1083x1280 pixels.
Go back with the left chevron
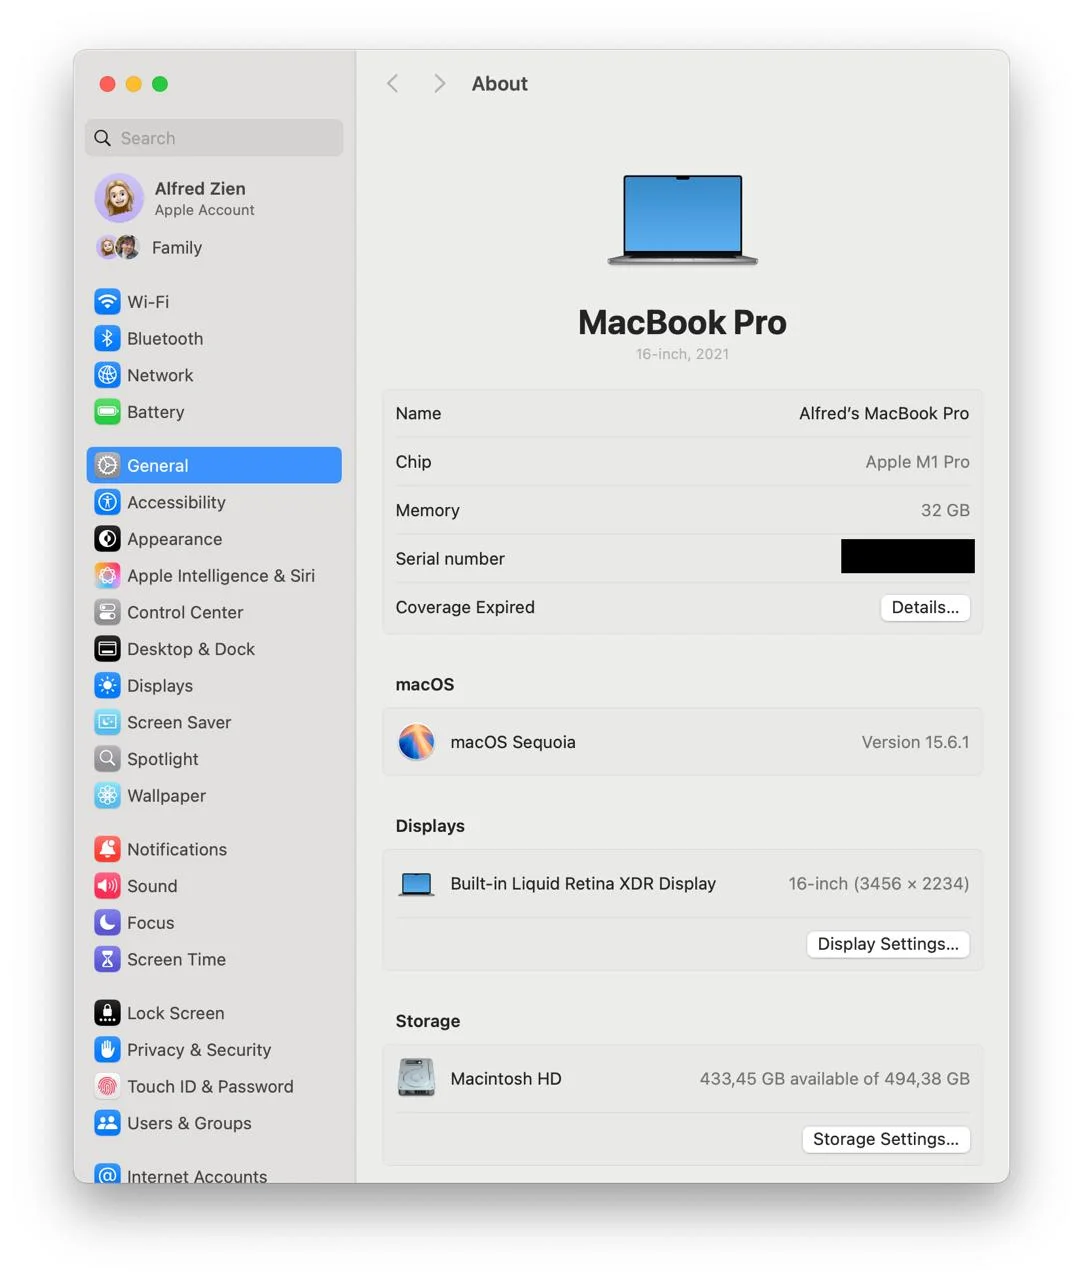(x=393, y=84)
